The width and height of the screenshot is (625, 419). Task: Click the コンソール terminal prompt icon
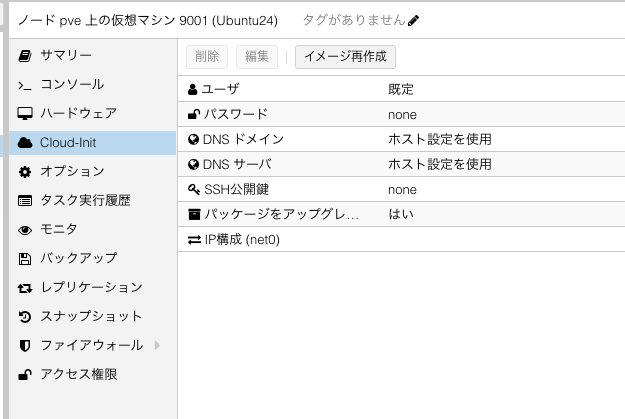[x=25, y=85]
